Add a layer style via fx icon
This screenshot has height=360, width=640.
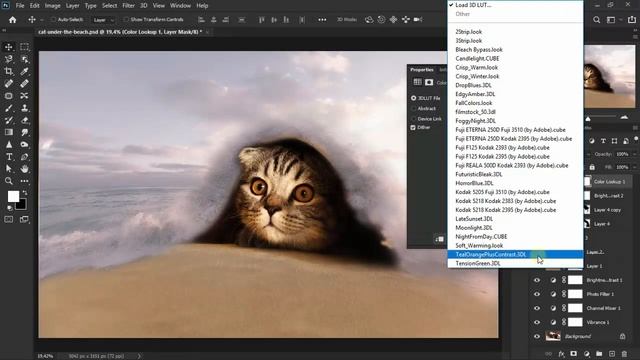click(x=562, y=354)
